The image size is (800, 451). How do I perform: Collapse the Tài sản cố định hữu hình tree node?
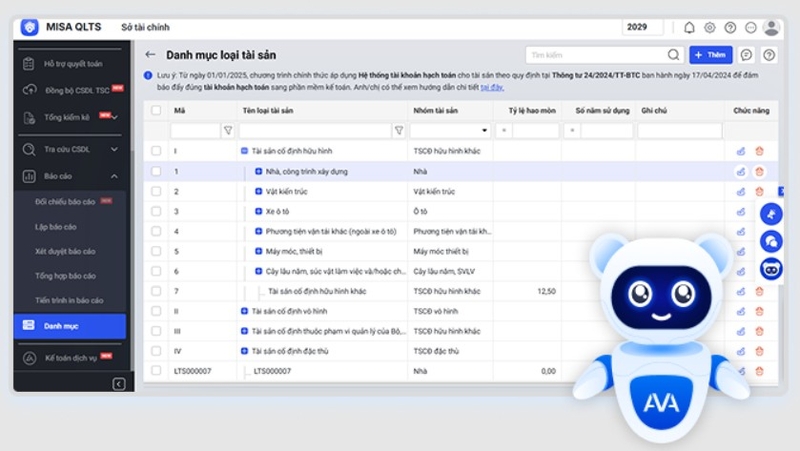pyautogui.click(x=244, y=151)
